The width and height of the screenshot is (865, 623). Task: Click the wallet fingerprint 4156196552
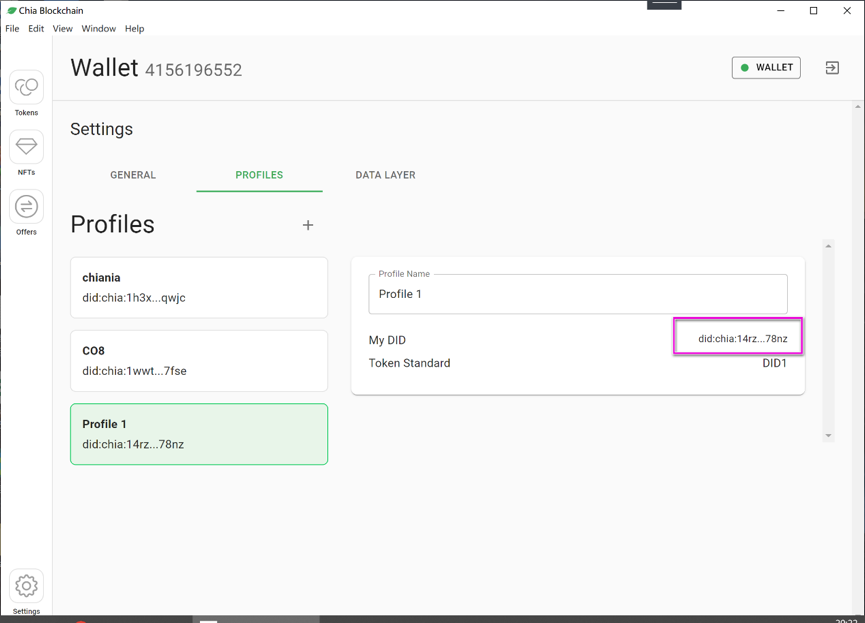click(194, 70)
